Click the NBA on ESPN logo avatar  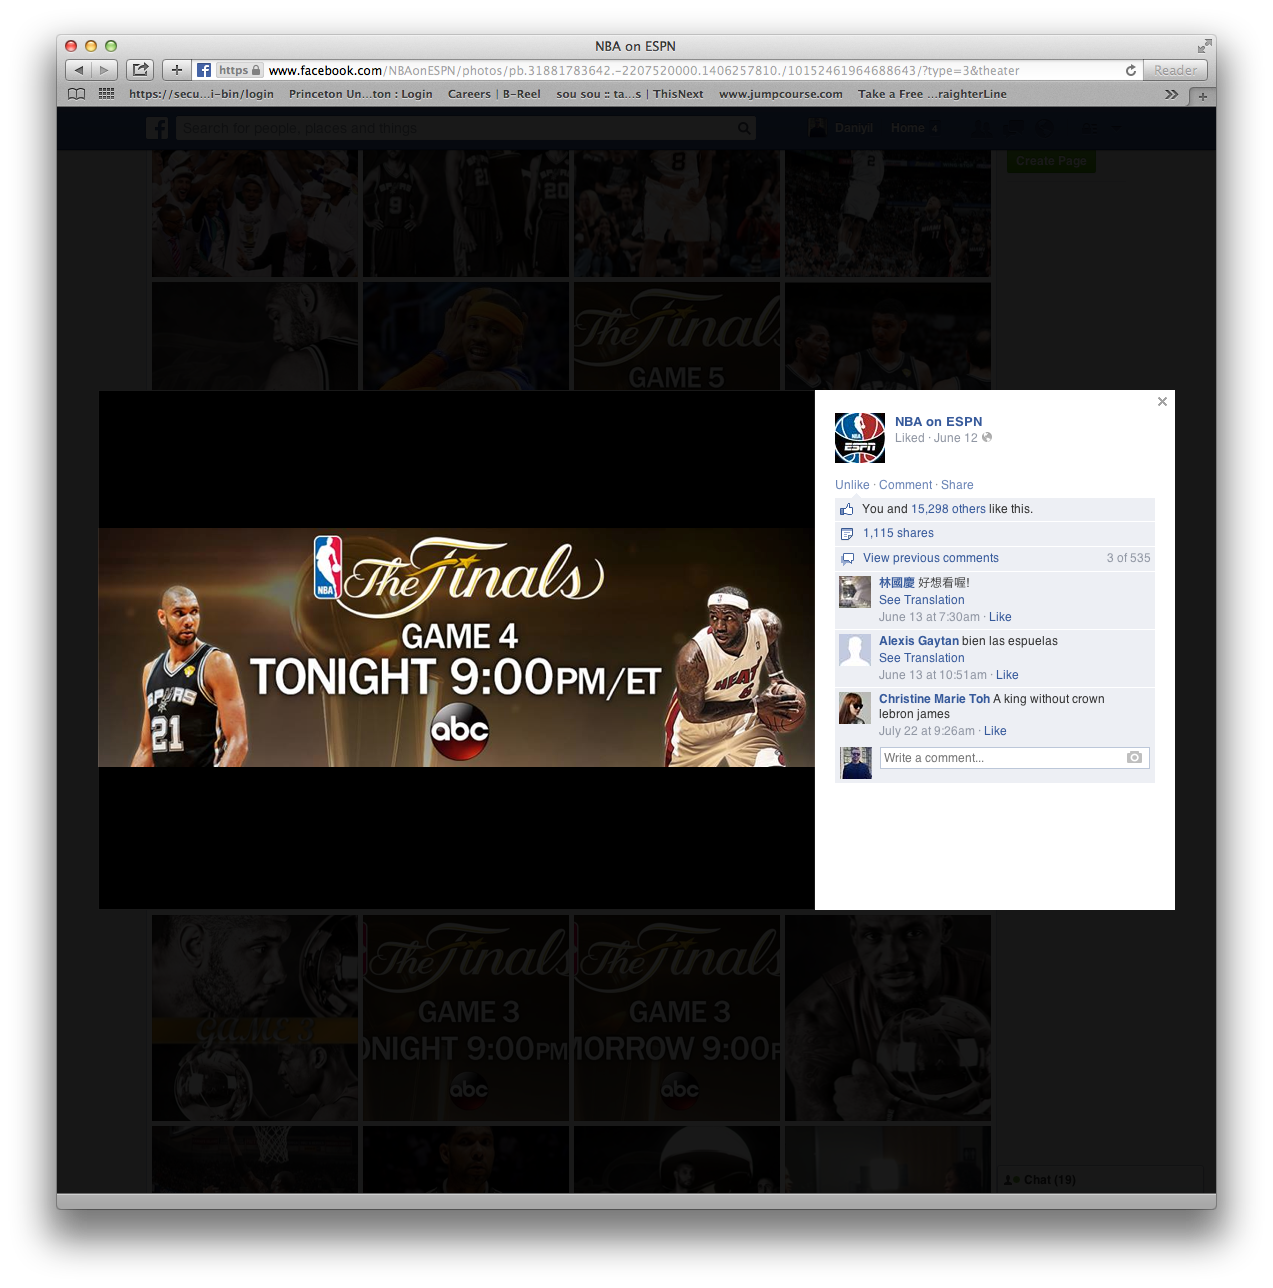[x=860, y=438]
